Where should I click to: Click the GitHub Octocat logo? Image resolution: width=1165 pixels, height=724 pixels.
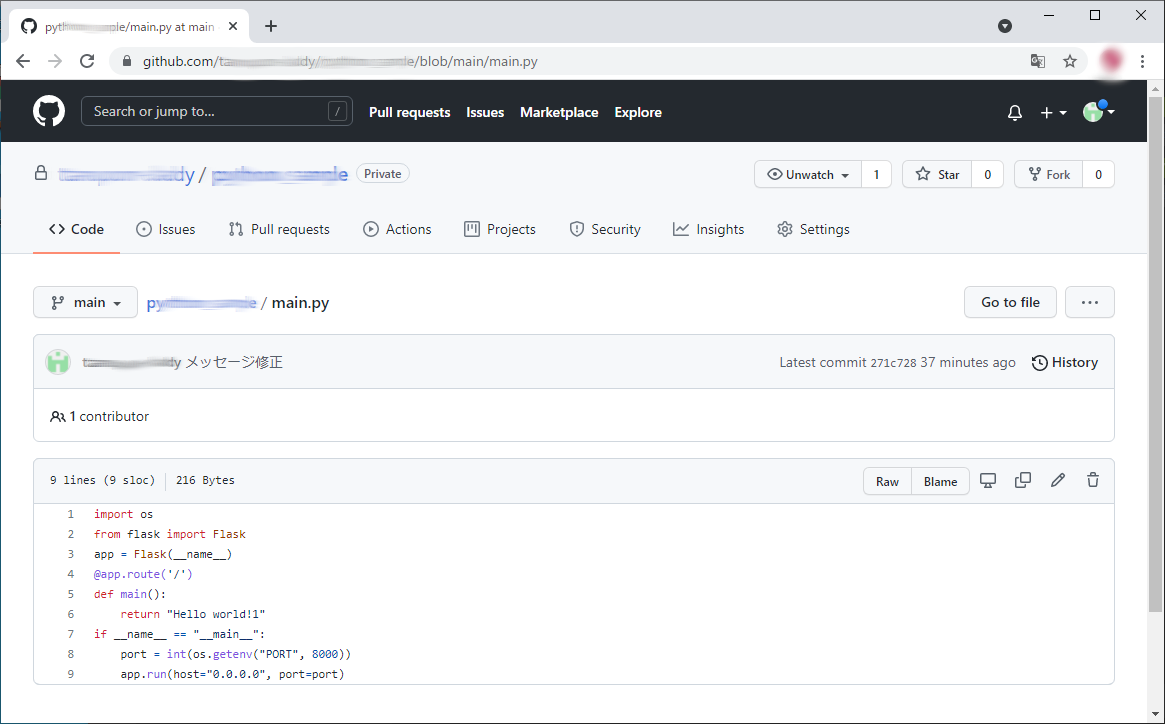click(49, 111)
